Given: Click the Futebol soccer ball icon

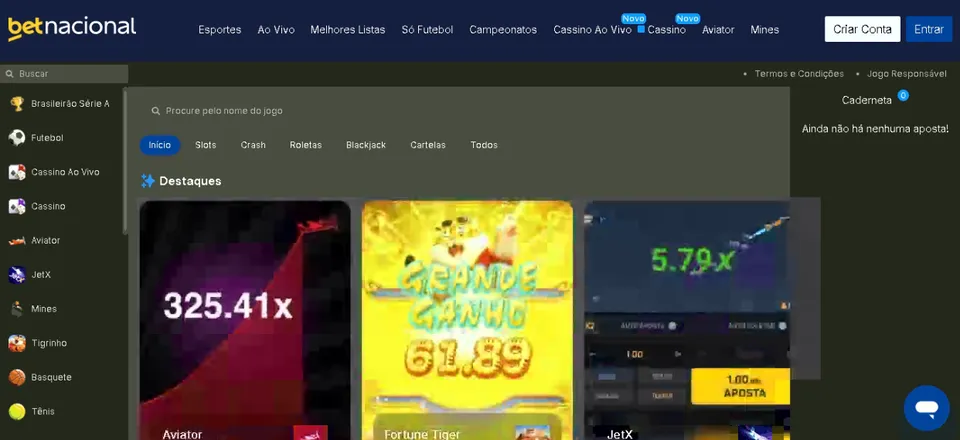Looking at the screenshot, I should pyautogui.click(x=17, y=138).
